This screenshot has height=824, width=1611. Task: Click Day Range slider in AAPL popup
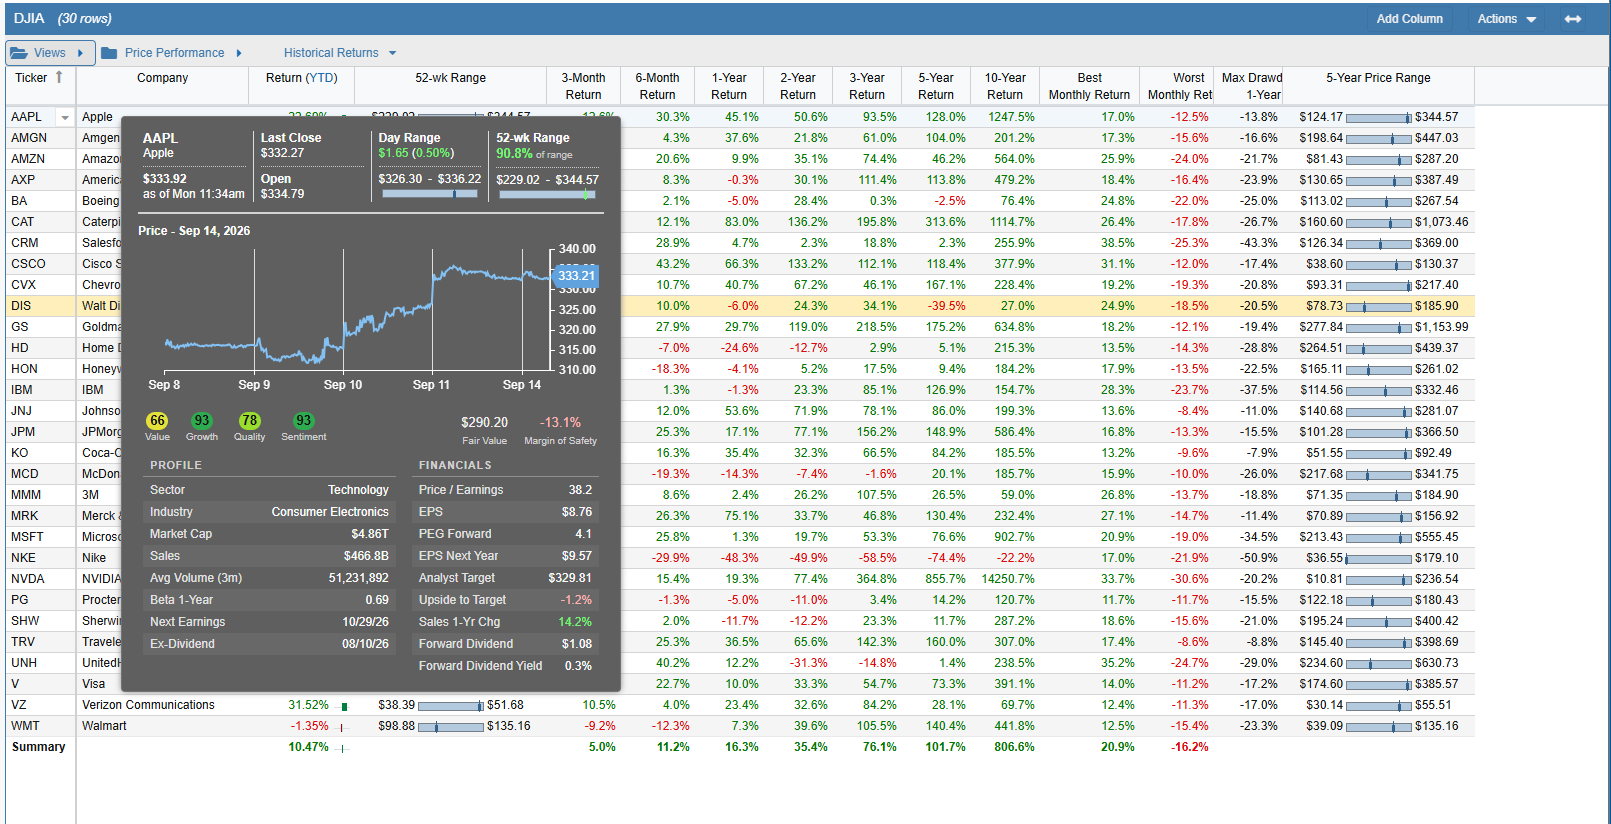point(429,194)
